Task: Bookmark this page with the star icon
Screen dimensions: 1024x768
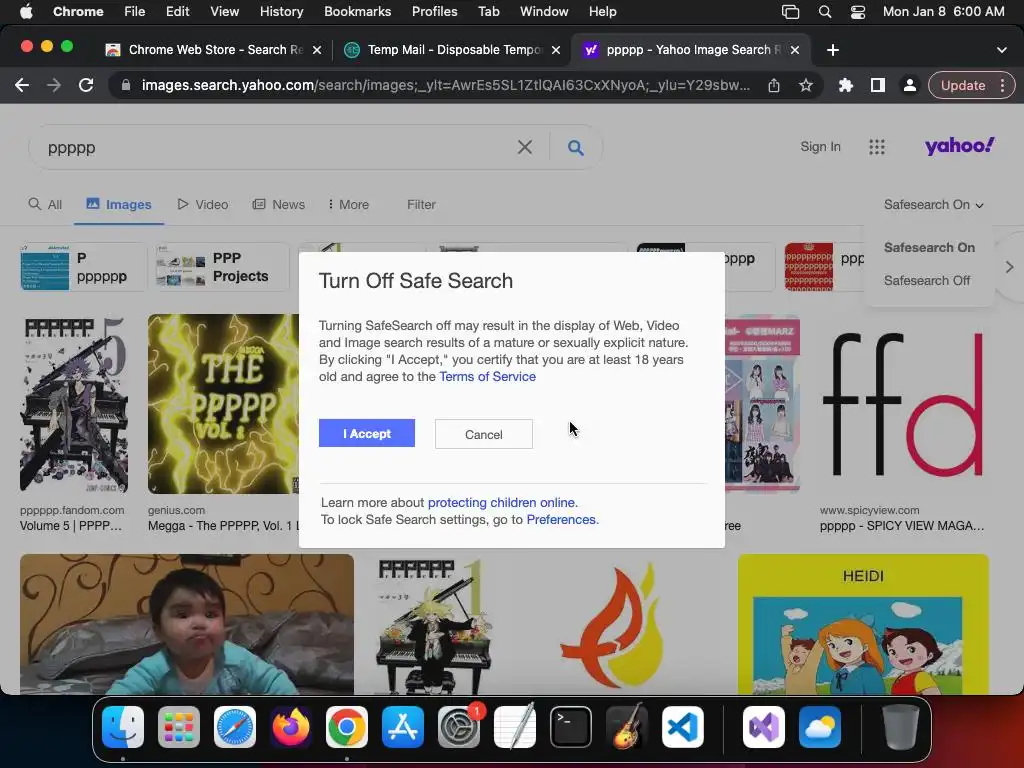Action: pos(806,86)
